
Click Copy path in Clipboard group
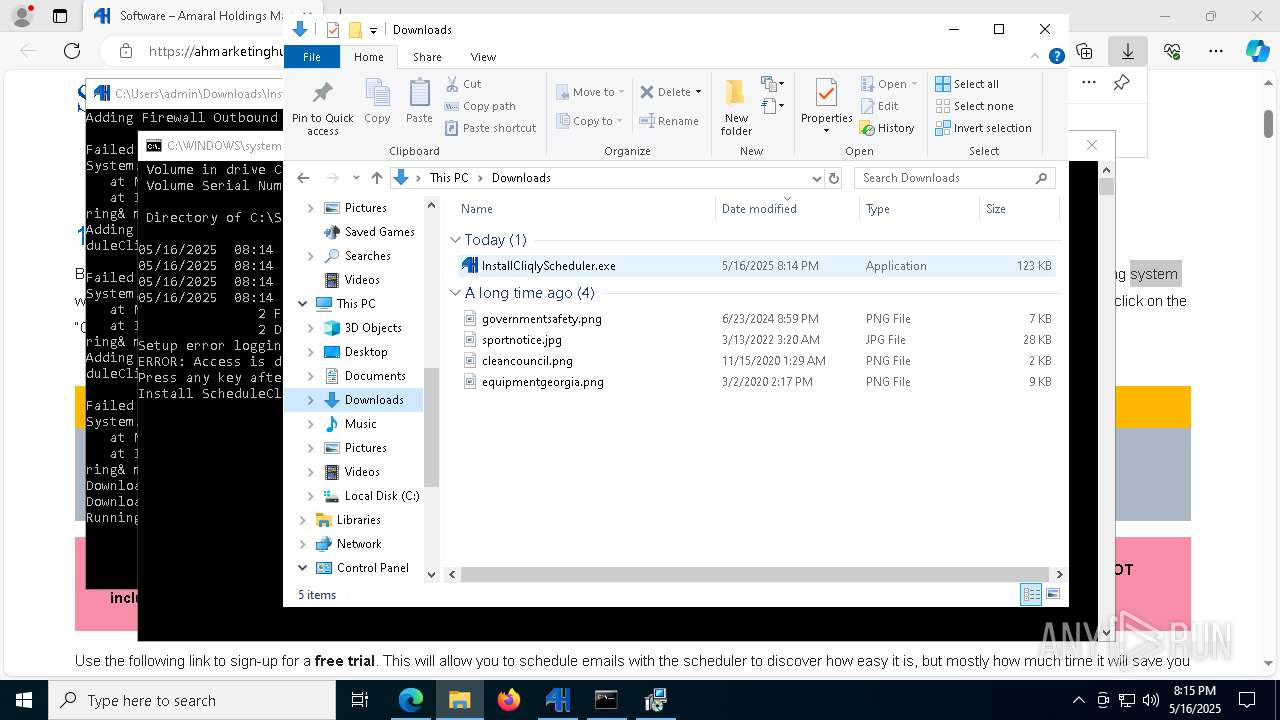pos(480,106)
